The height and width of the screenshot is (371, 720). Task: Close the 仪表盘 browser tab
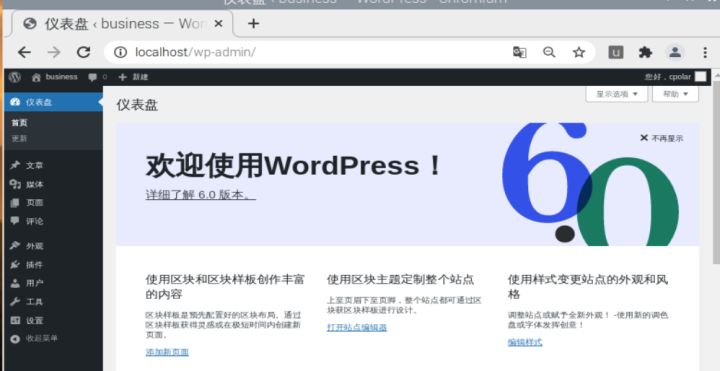[x=219, y=23]
